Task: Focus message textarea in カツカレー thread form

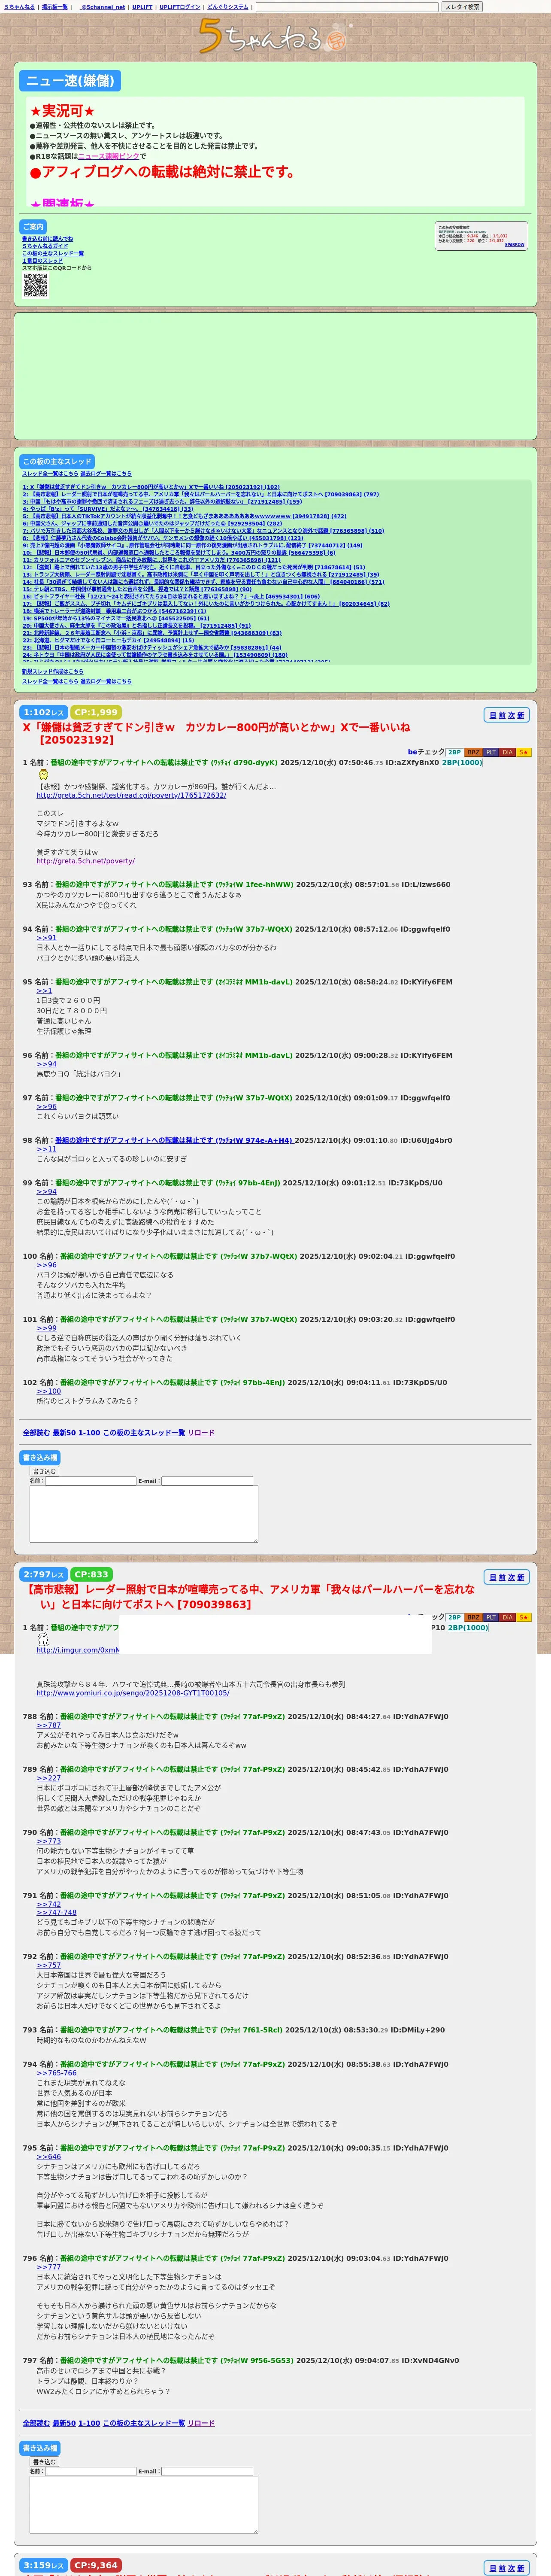Action: [144, 1514]
